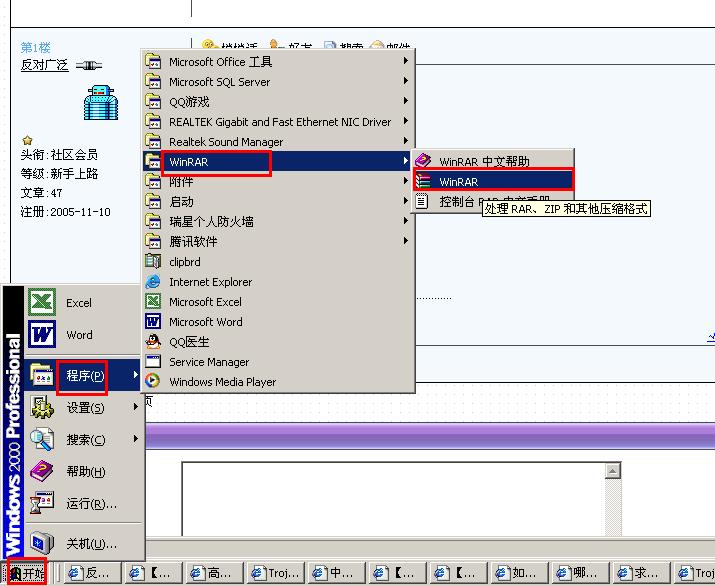Open the QQ游戏 program folder
The image size is (715, 586).
point(278,101)
